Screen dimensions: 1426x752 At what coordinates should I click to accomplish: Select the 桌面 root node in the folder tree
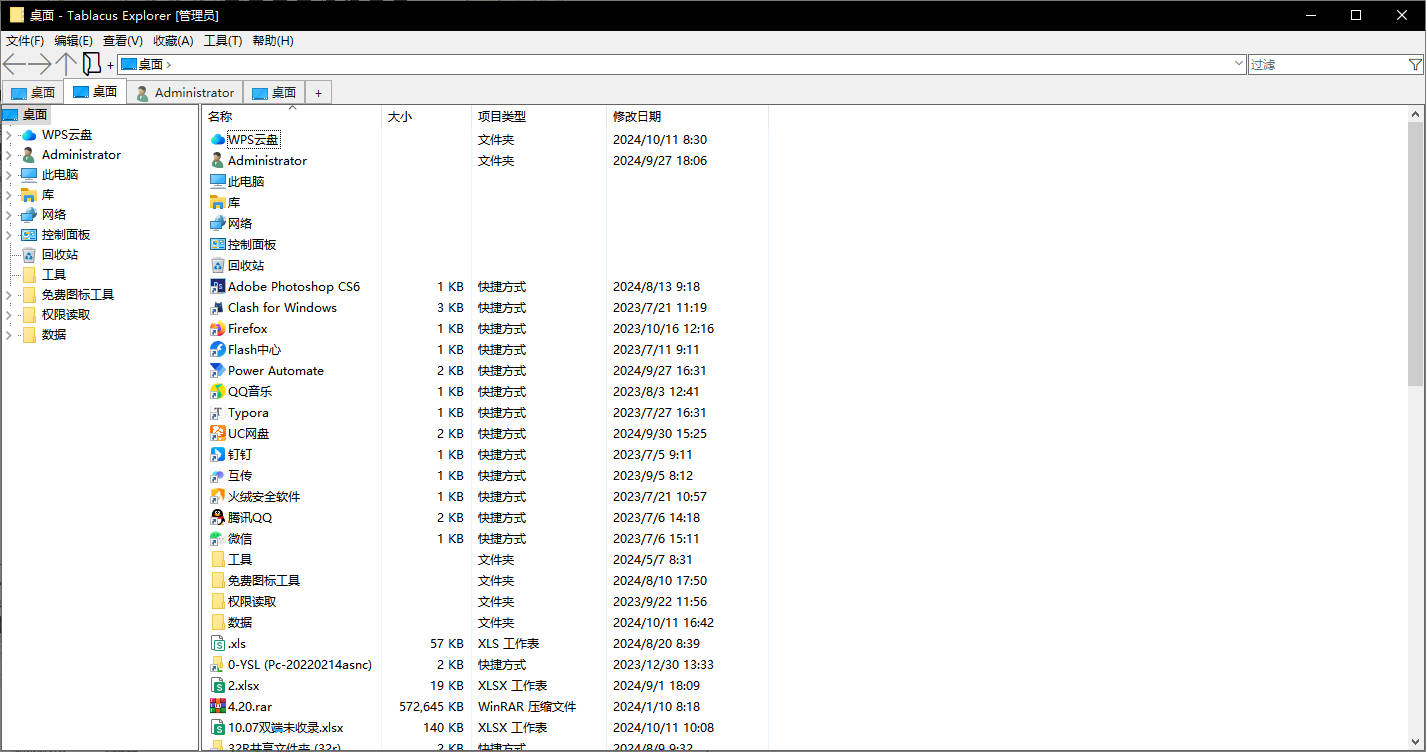(x=35, y=115)
